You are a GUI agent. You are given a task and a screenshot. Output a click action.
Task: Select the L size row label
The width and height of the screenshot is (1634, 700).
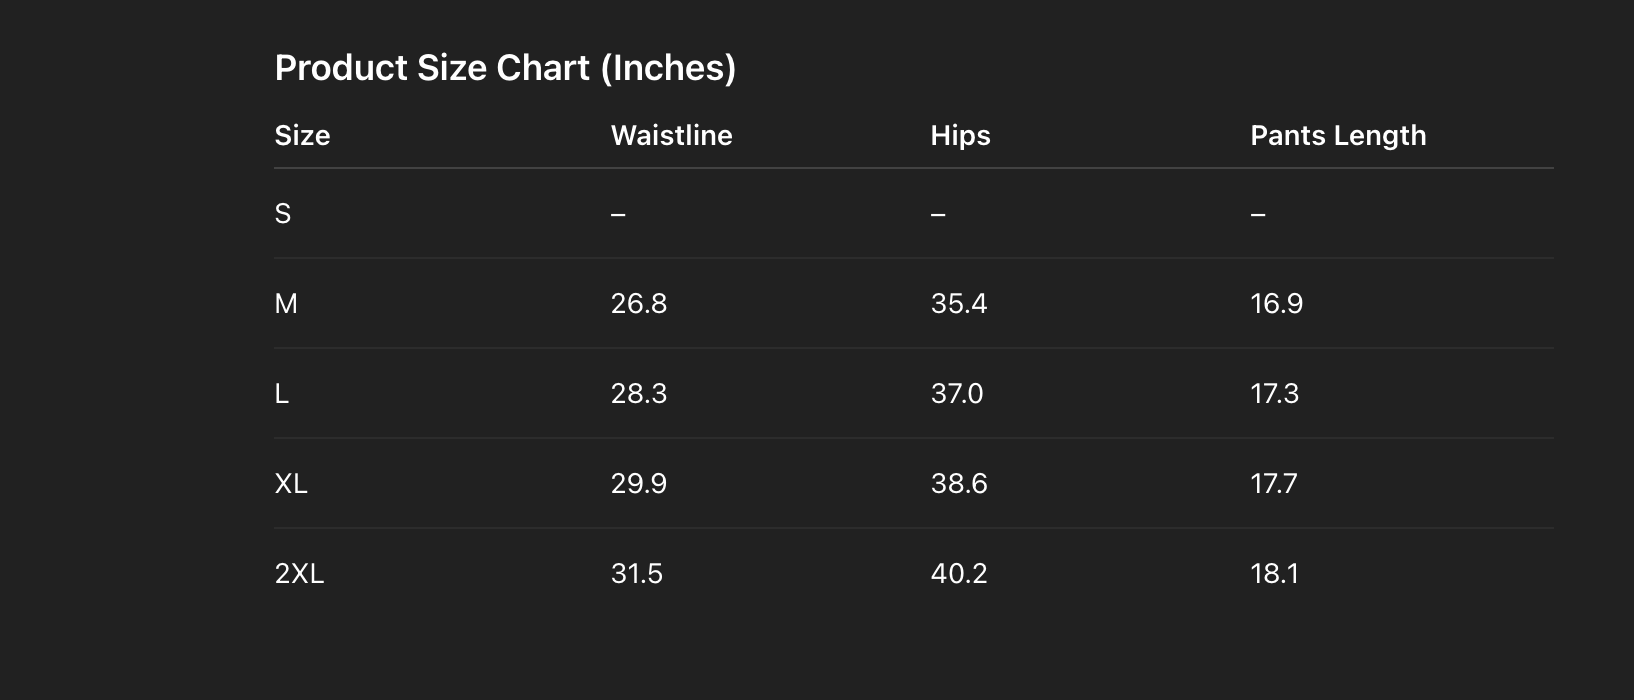(282, 394)
